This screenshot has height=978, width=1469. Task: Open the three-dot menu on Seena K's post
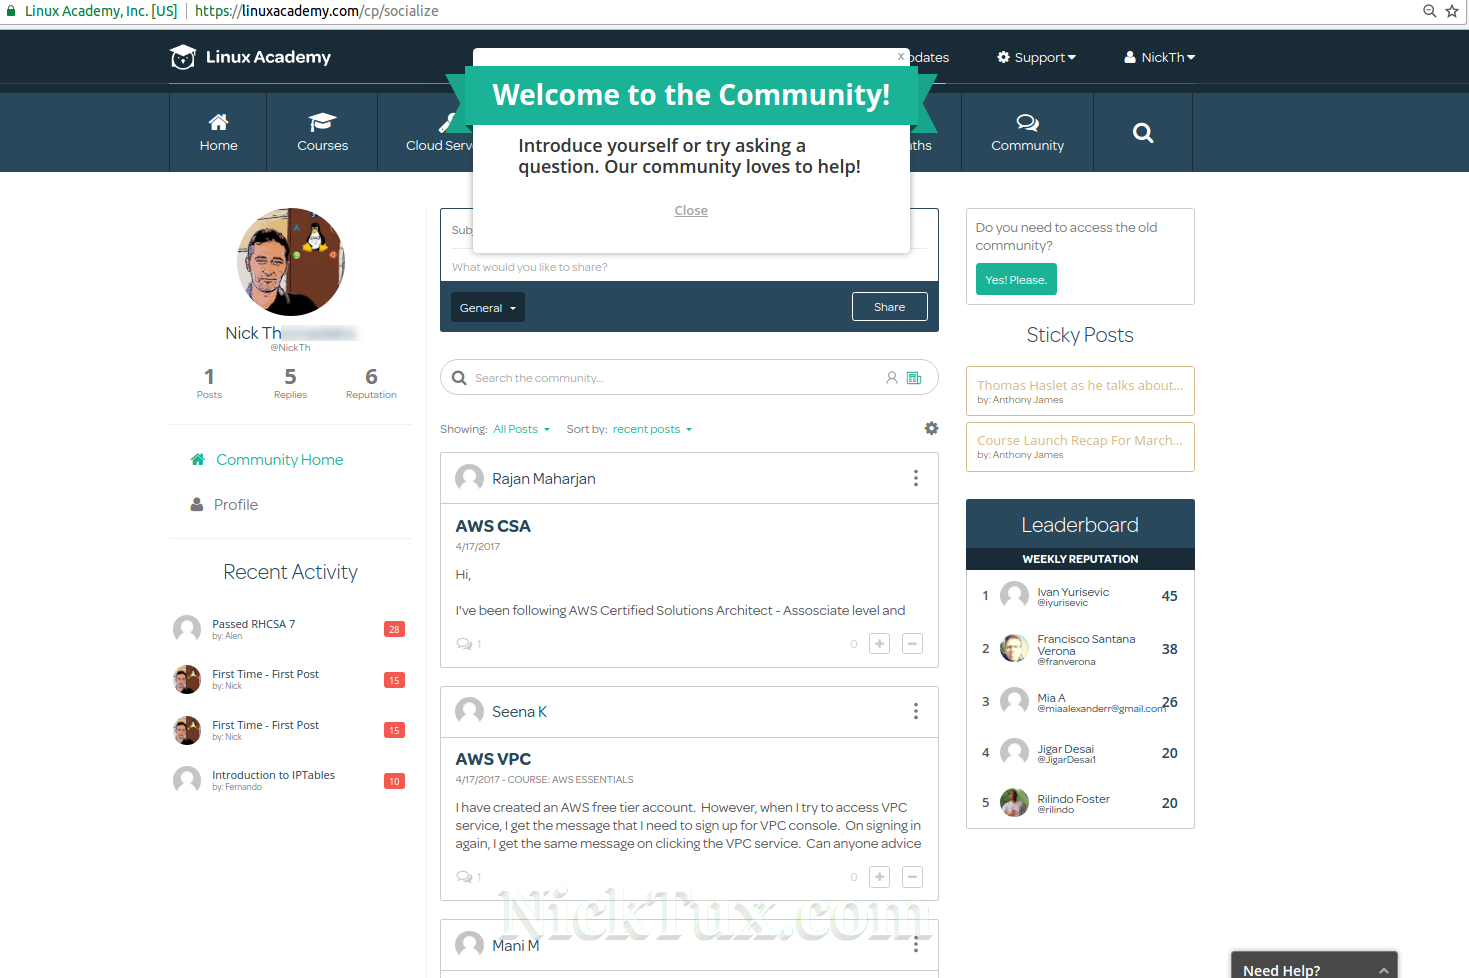coord(915,711)
